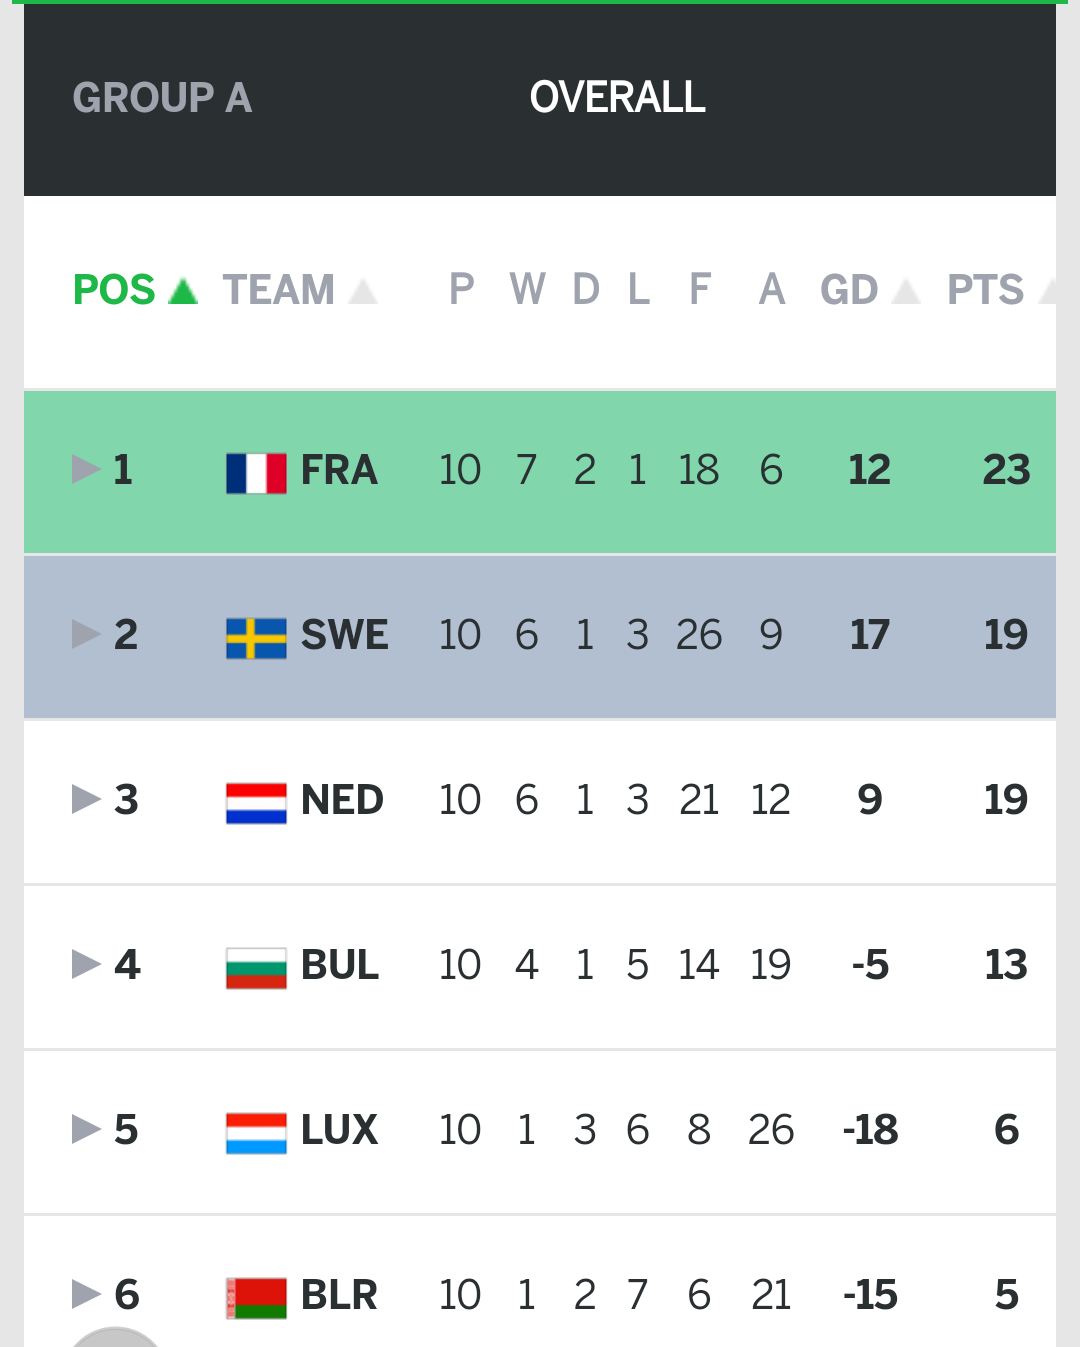Expand the position 2 row arrow
The width and height of the screenshot is (1080, 1347).
(86, 634)
